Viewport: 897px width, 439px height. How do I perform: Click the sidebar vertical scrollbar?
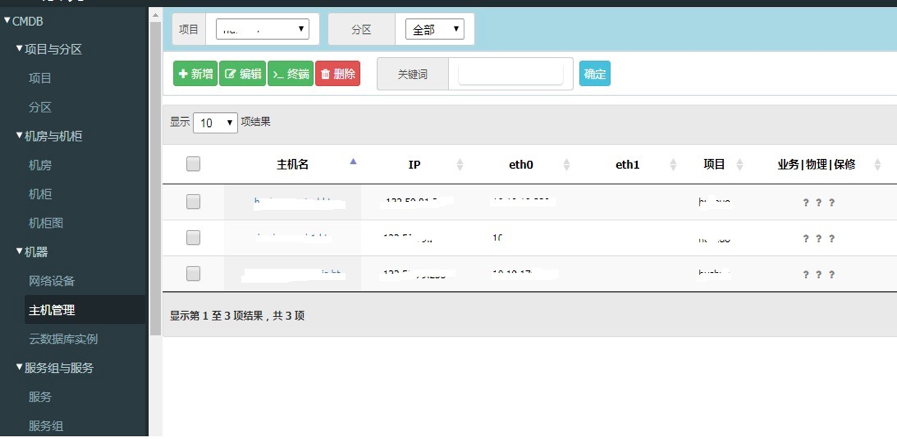[155, 177]
